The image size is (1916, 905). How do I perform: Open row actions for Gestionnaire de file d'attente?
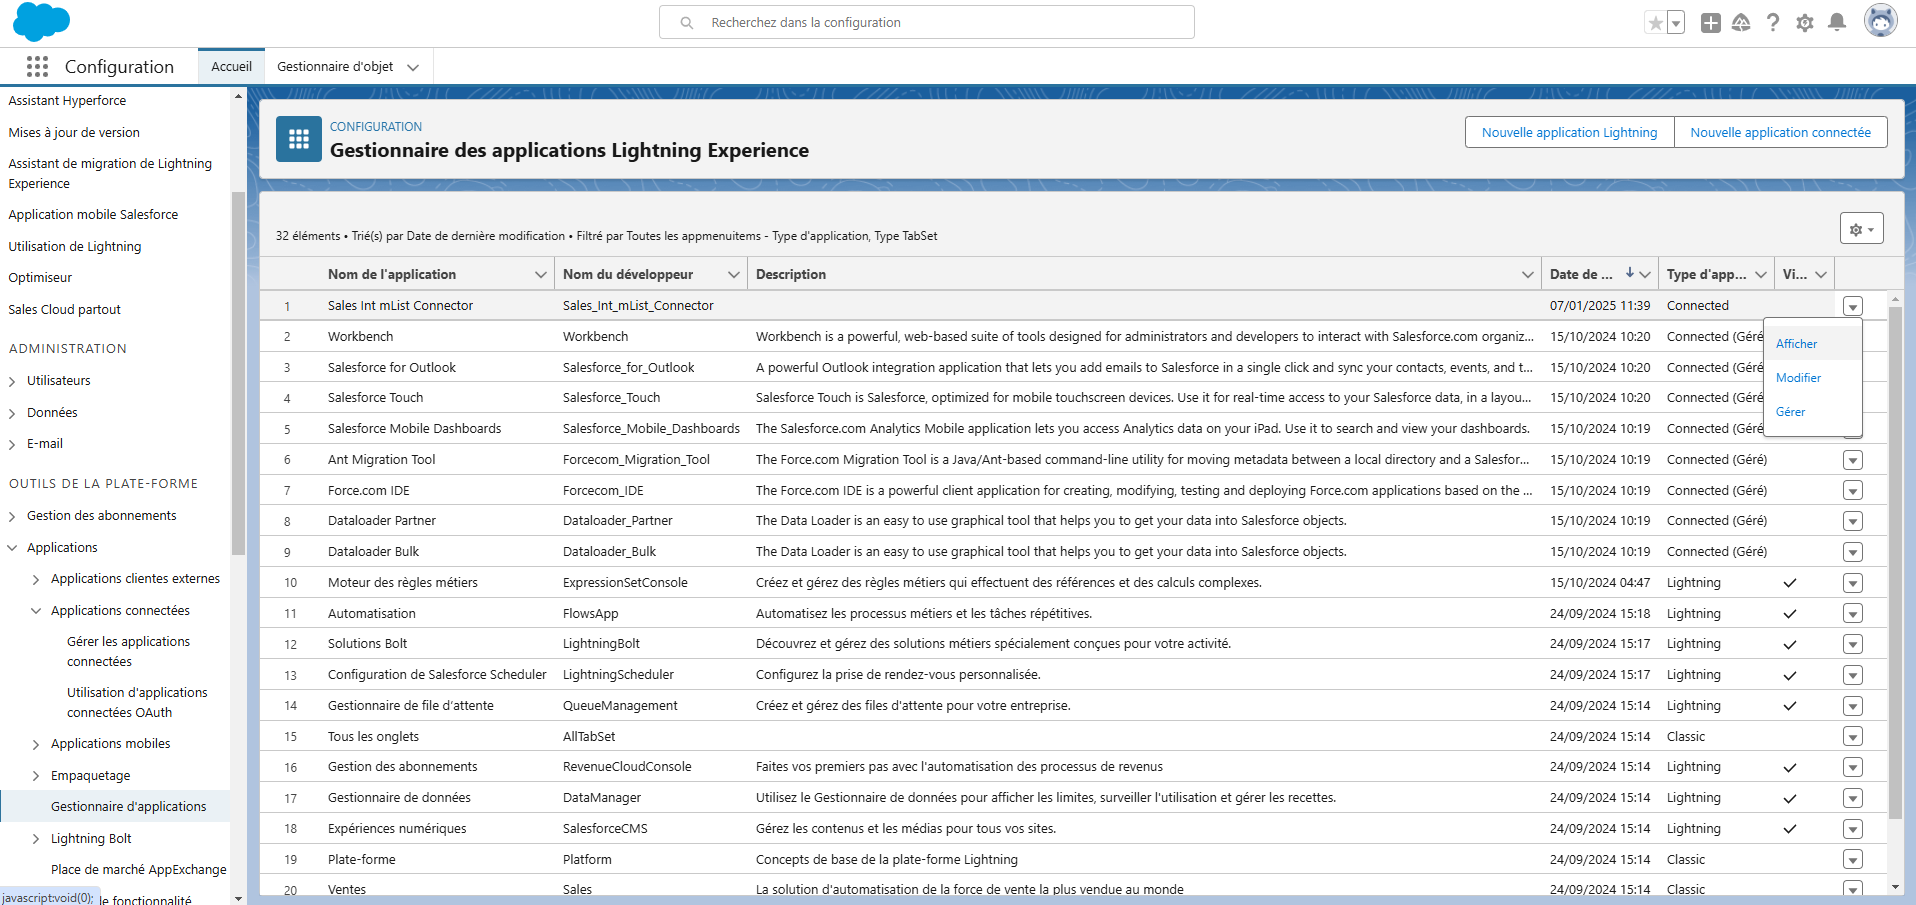[x=1853, y=706]
